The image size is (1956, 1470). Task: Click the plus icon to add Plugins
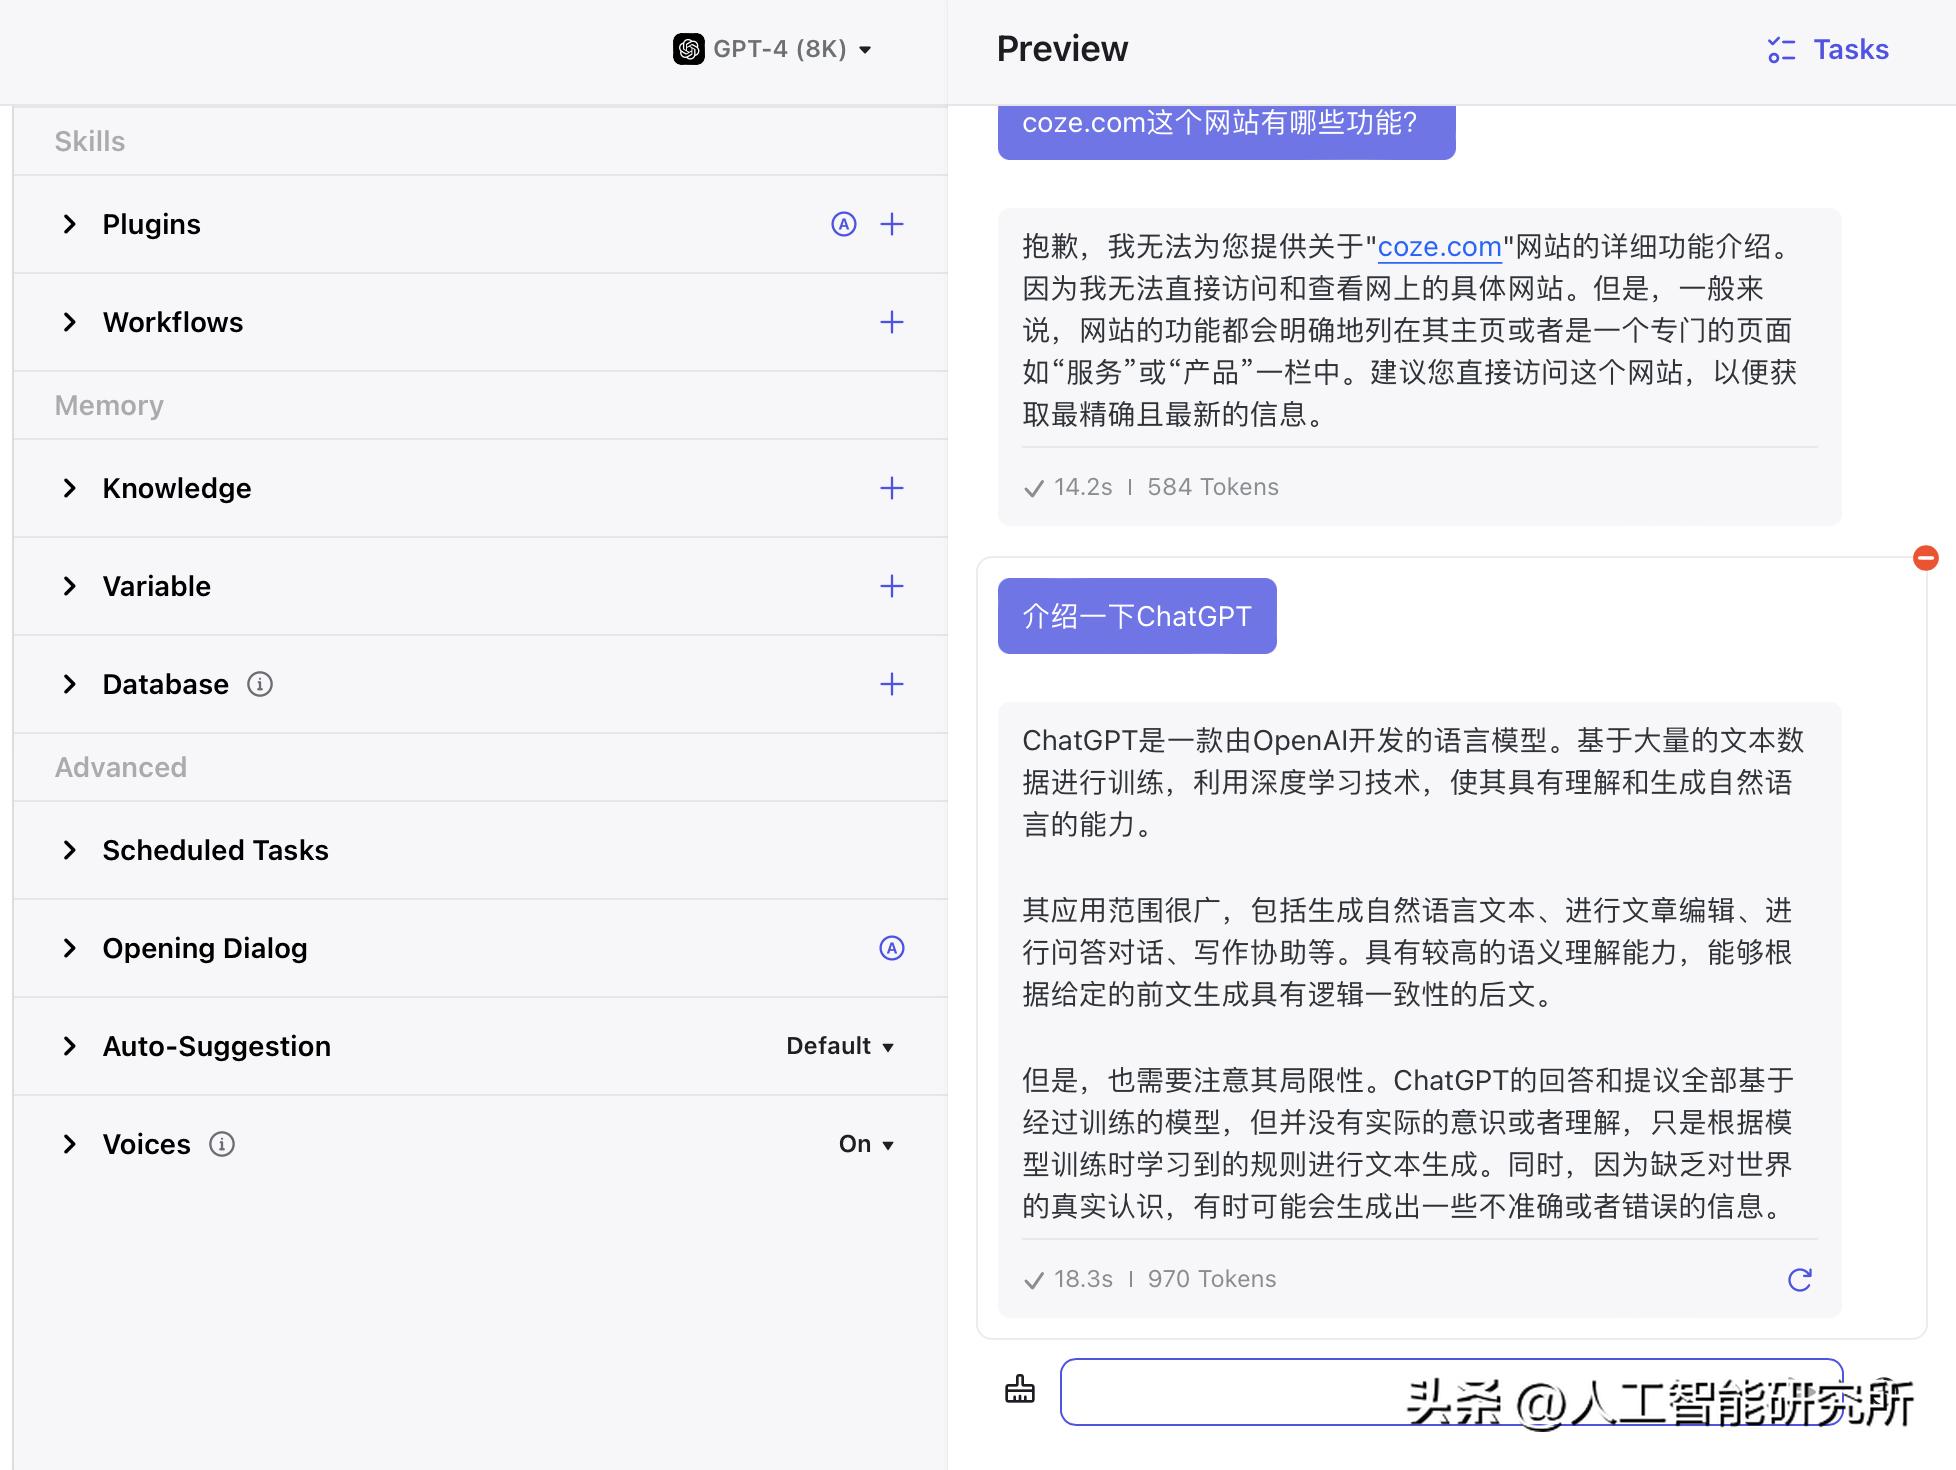pyautogui.click(x=891, y=224)
